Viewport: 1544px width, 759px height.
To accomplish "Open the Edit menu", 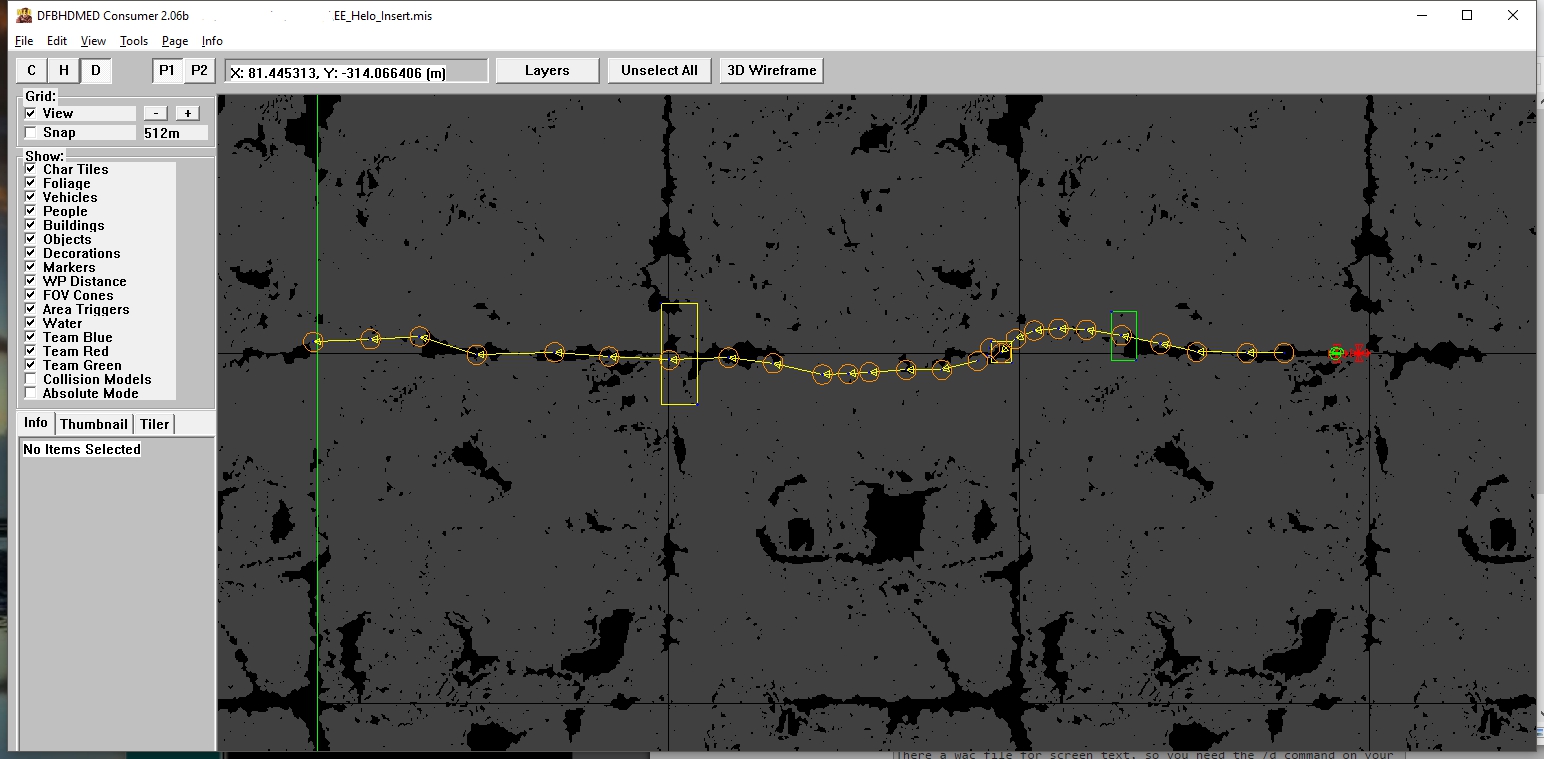I will point(57,41).
